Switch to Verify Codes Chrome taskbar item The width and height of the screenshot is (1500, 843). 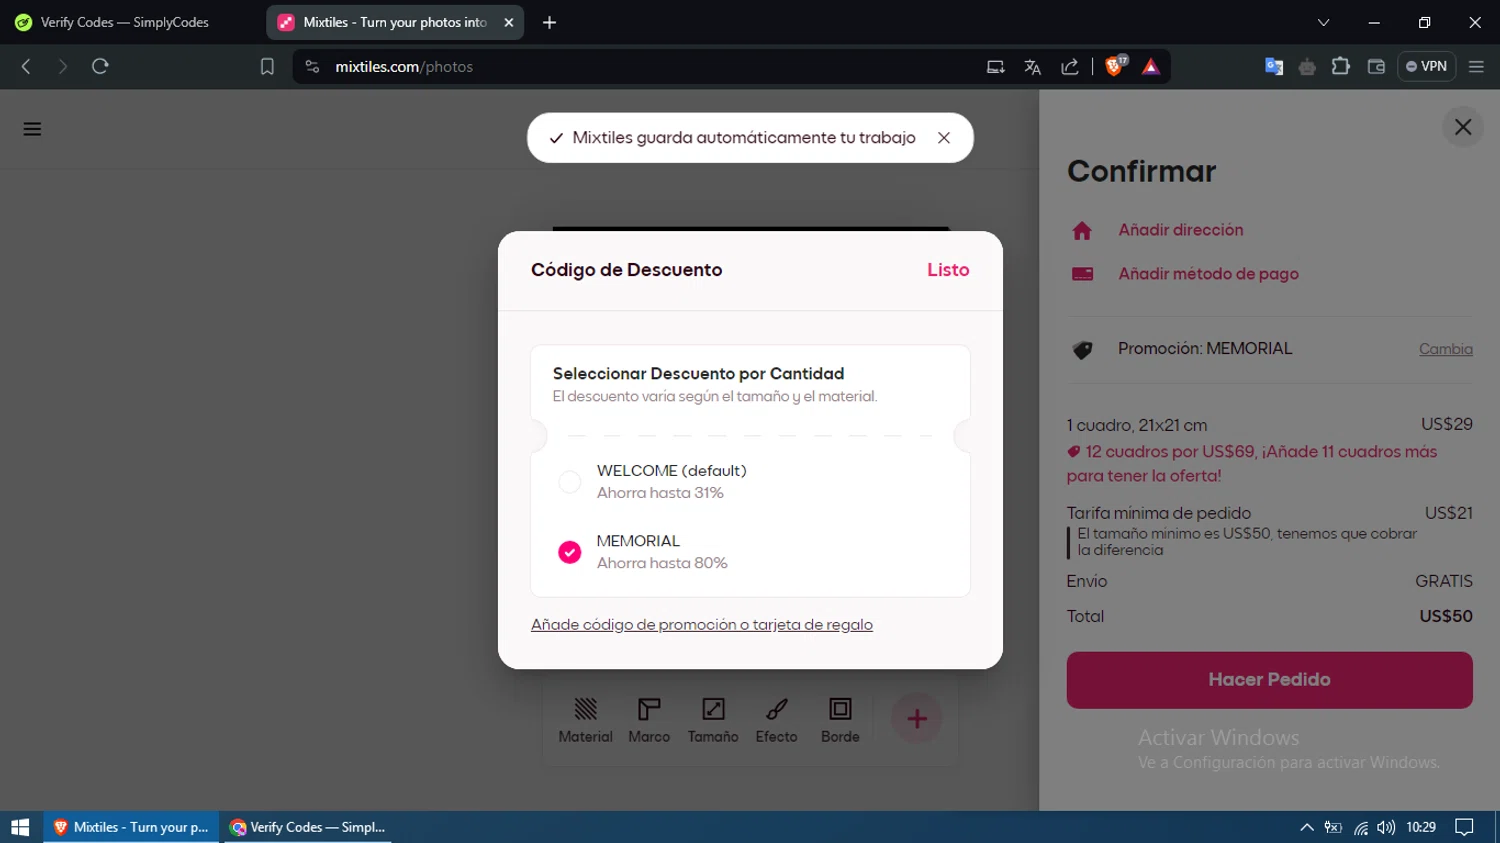(308, 827)
